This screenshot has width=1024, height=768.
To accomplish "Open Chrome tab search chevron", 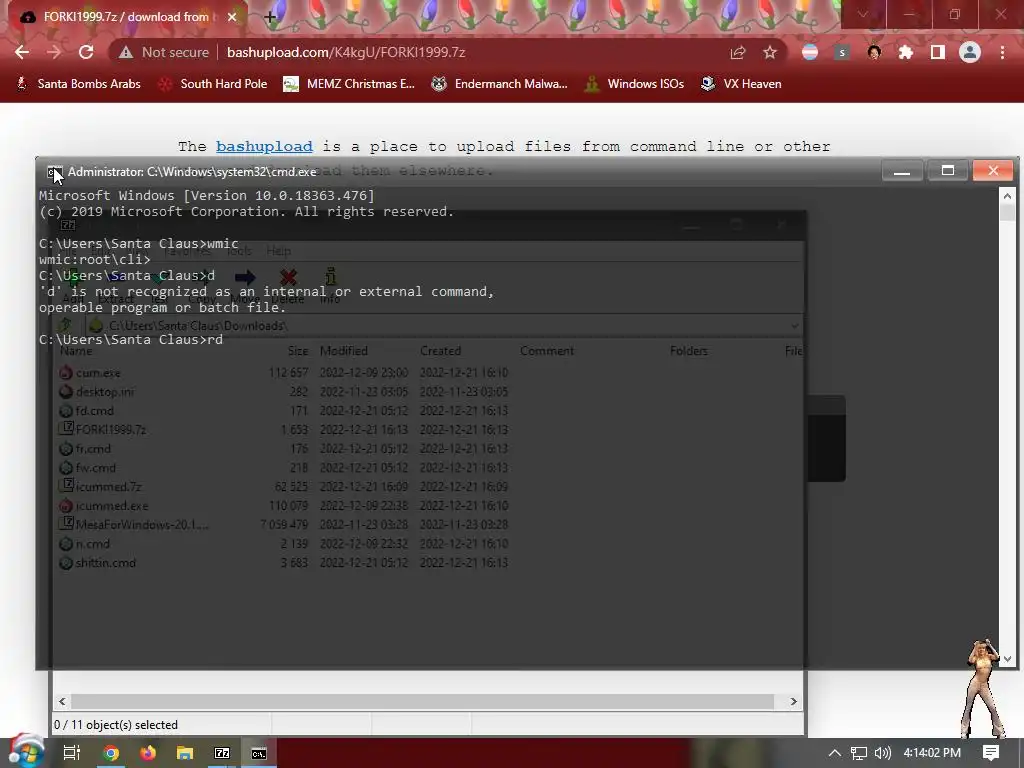I will click(x=863, y=14).
